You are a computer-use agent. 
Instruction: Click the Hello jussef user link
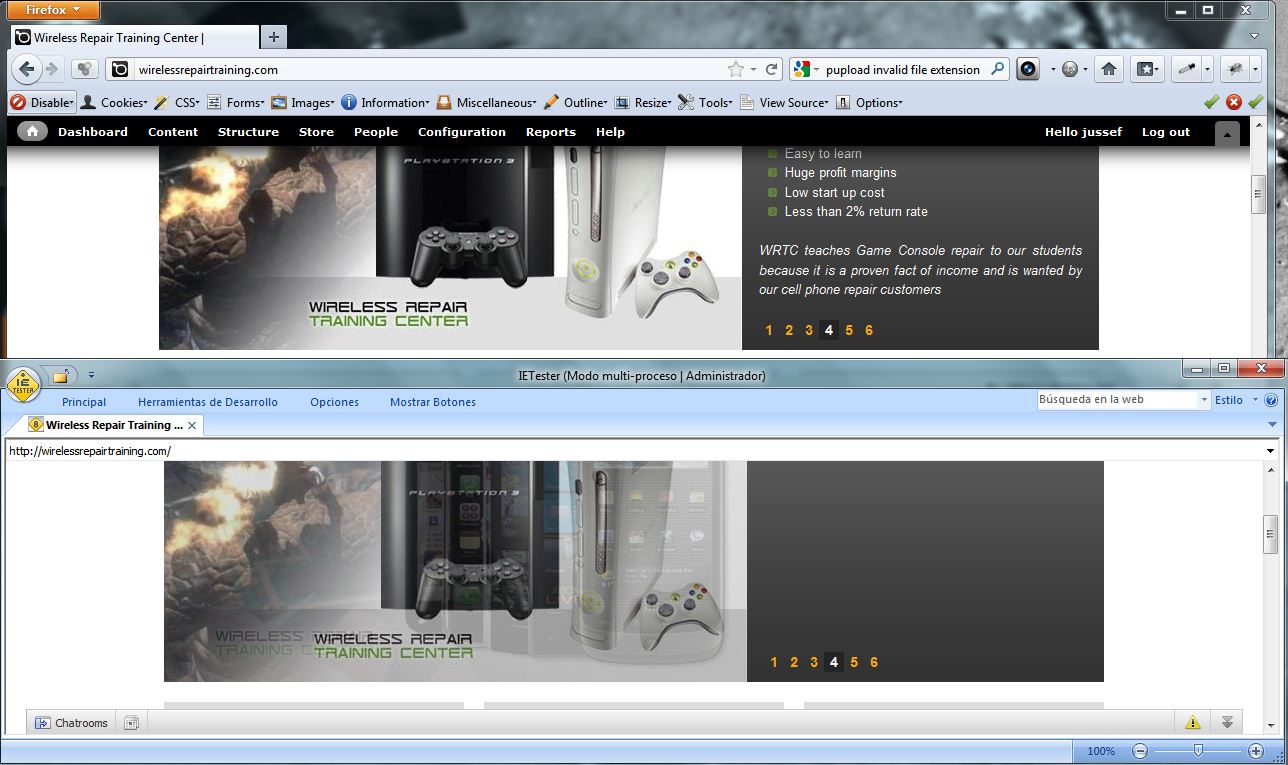tap(1083, 132)
